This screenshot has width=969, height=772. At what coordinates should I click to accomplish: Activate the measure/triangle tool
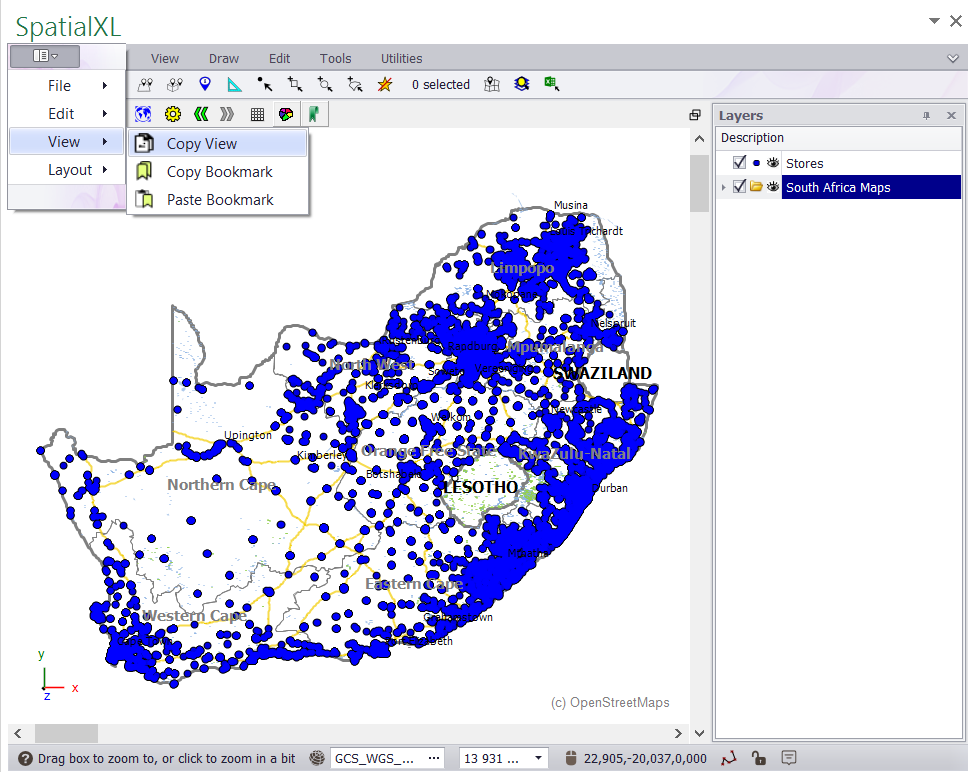(234, 84)
